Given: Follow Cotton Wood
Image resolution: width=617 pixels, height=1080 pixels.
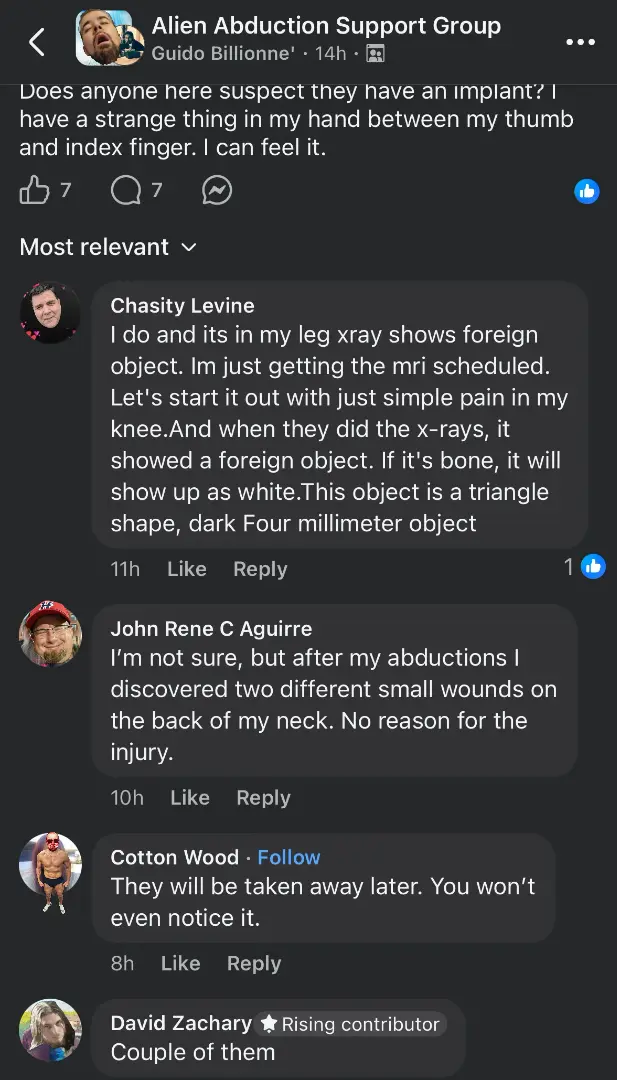Looking at the screenshot, I should tap(289, 857).
